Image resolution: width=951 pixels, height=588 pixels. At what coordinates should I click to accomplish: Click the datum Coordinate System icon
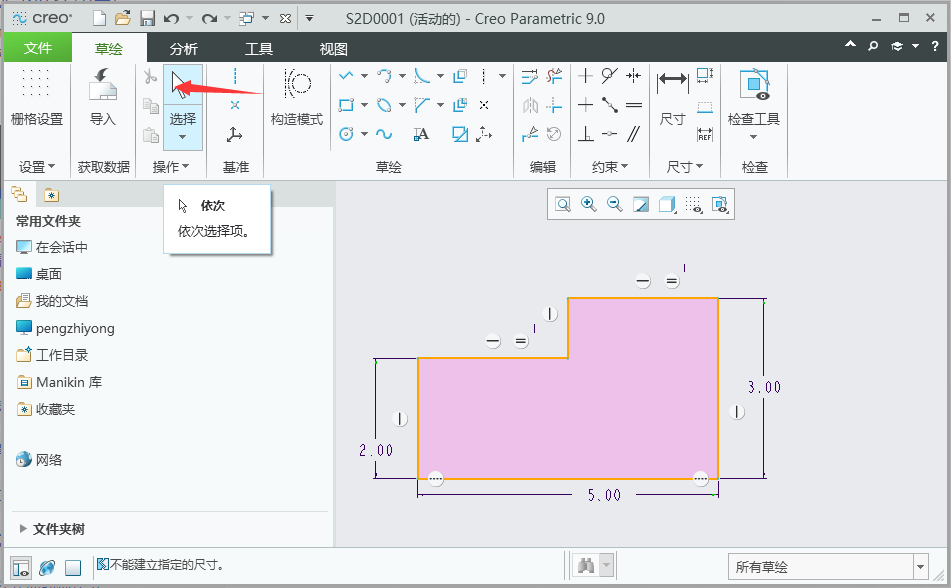pos(234,134)
